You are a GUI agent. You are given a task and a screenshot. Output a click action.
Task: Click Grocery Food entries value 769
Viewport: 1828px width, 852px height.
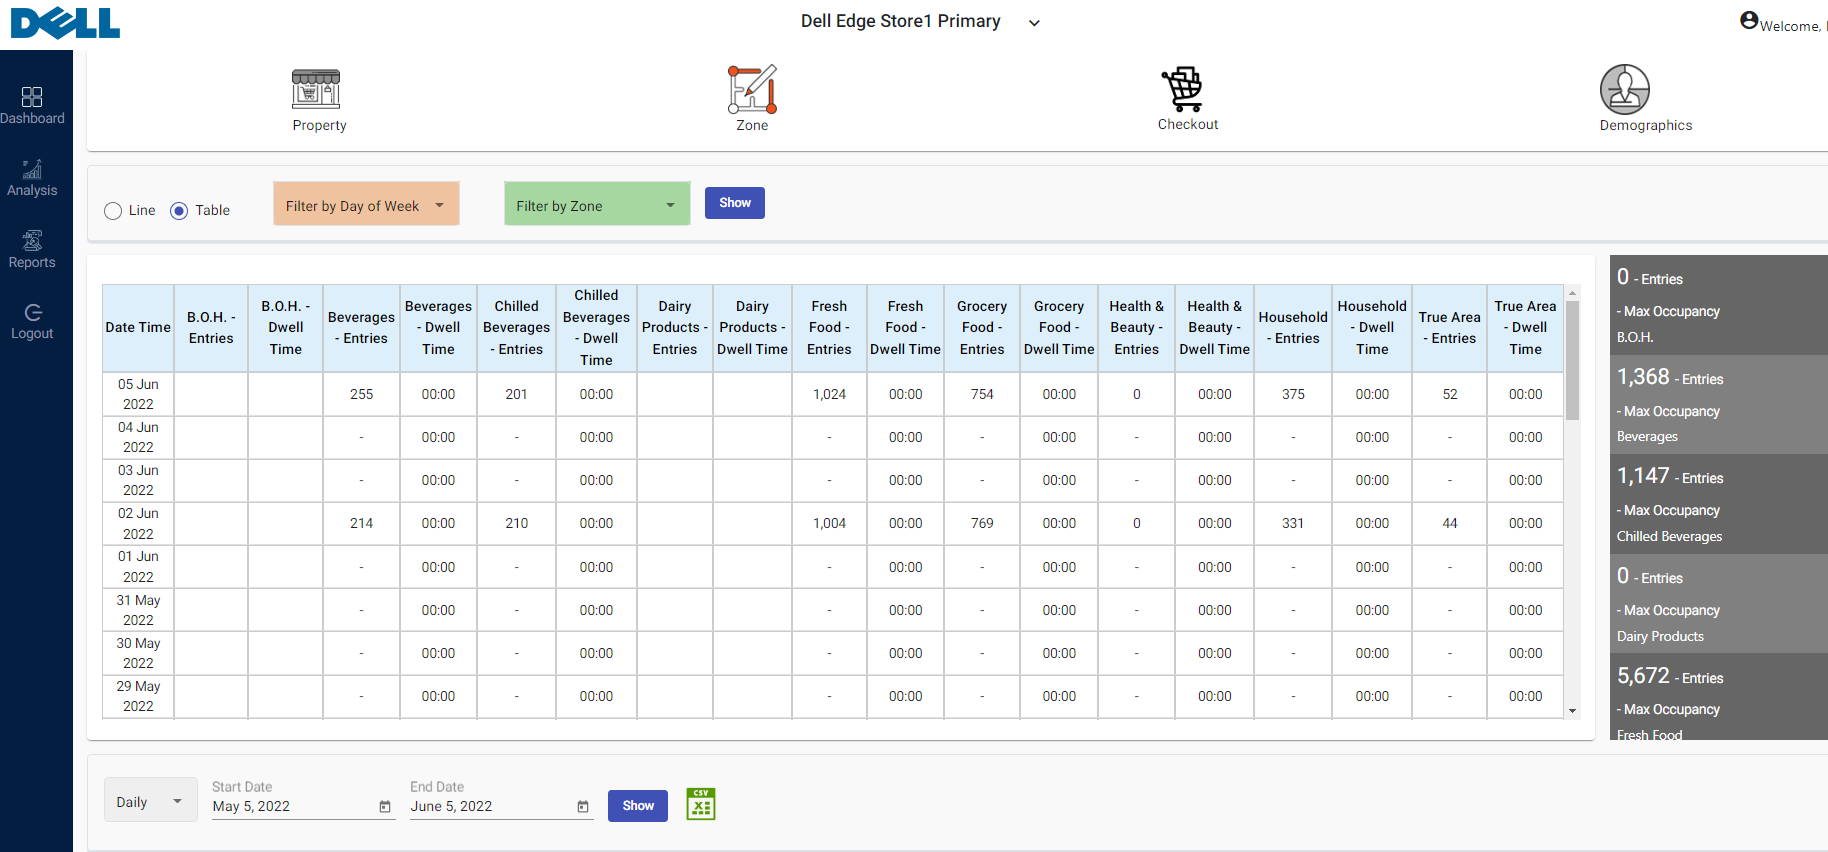(982, 523)
